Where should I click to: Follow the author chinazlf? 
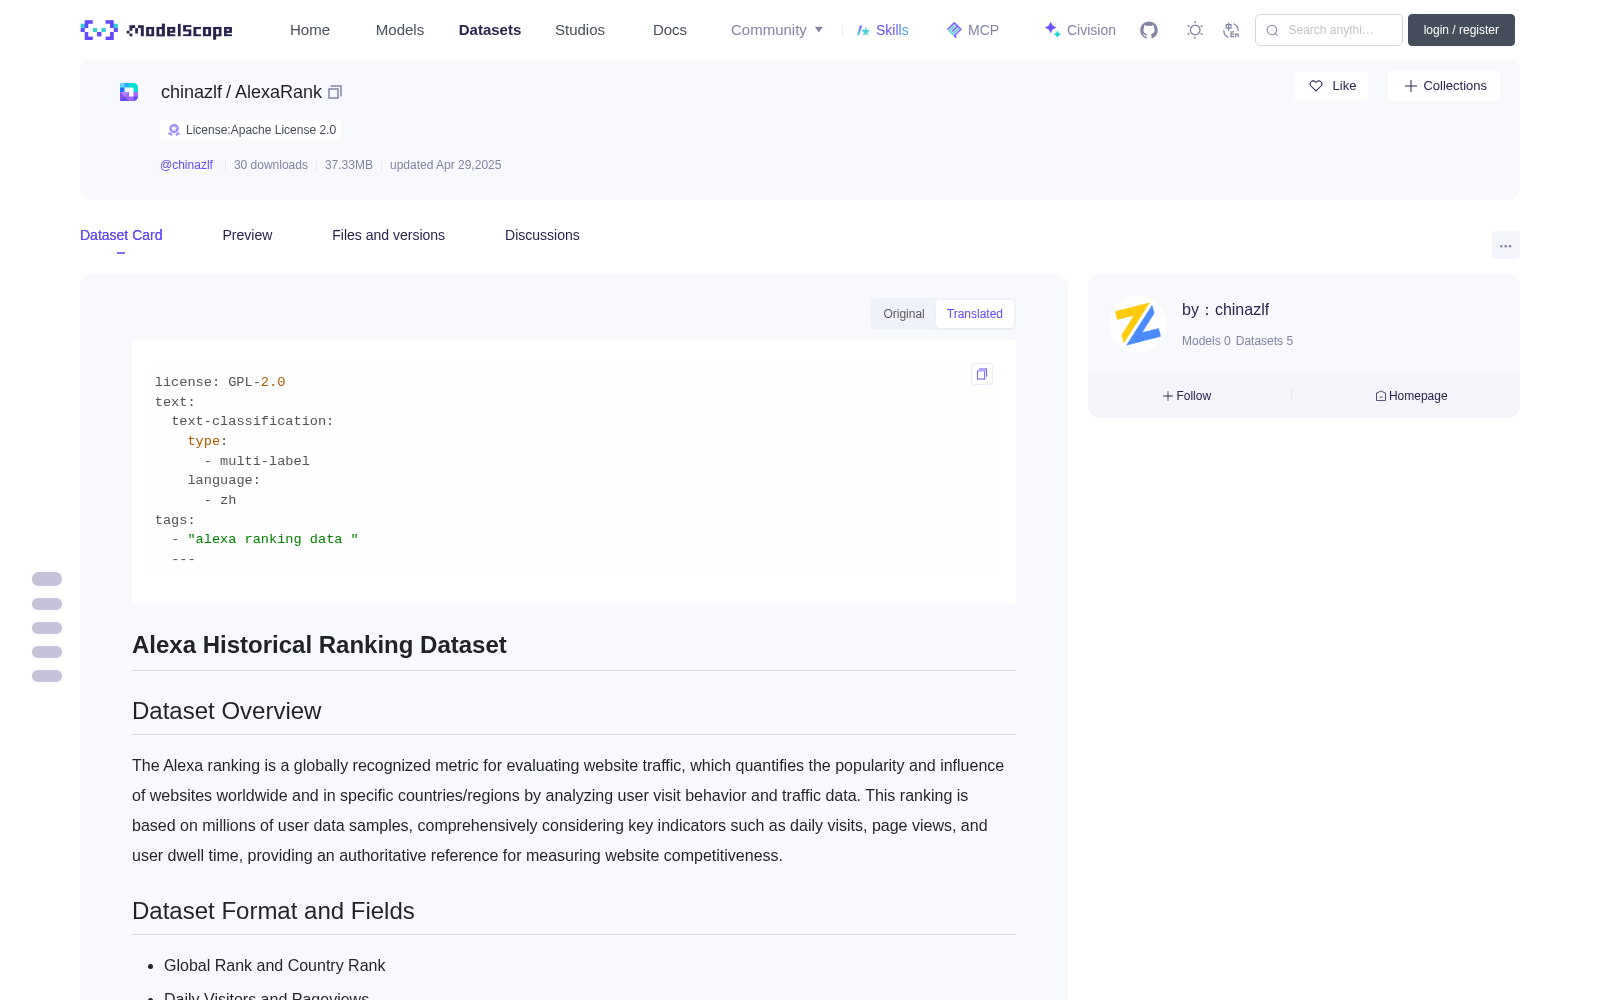1187,396
